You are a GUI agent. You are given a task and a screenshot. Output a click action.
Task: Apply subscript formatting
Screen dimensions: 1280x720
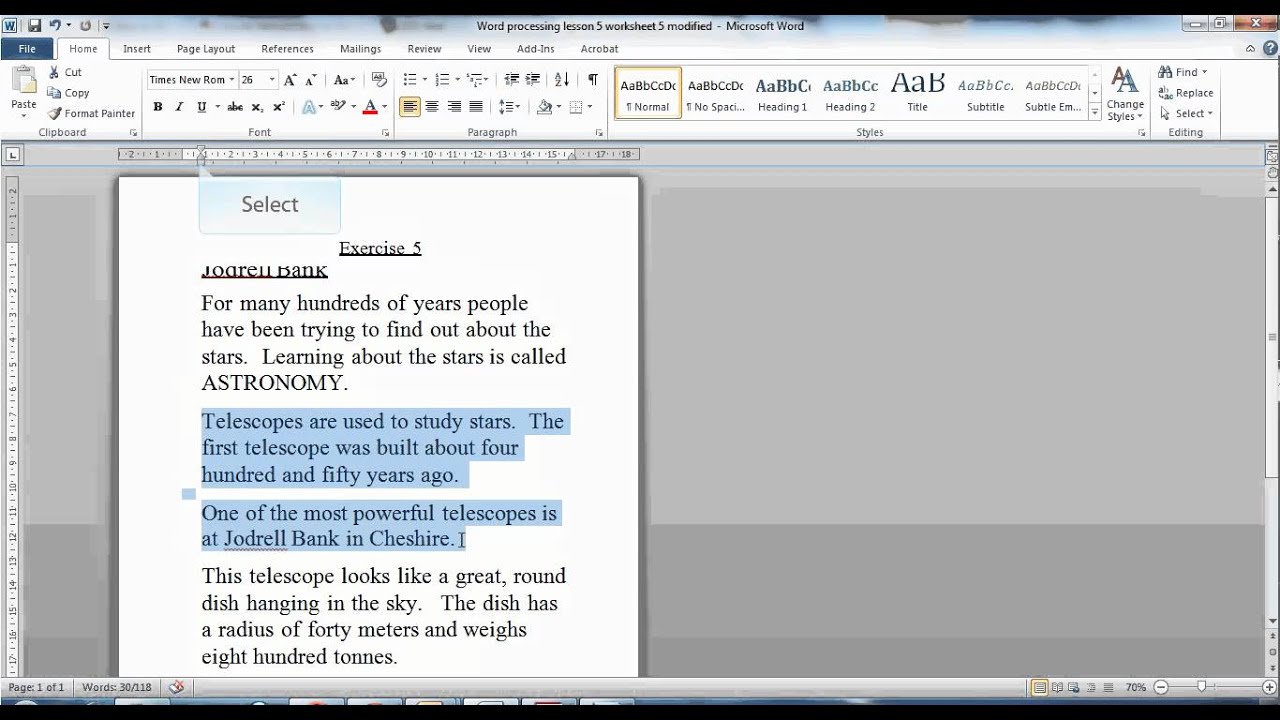257,107
